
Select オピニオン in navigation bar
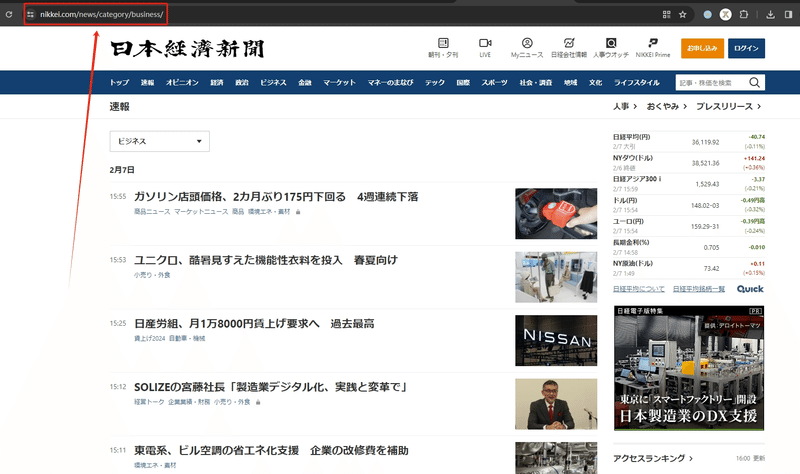pyautogui.click(x=182, y=82)
